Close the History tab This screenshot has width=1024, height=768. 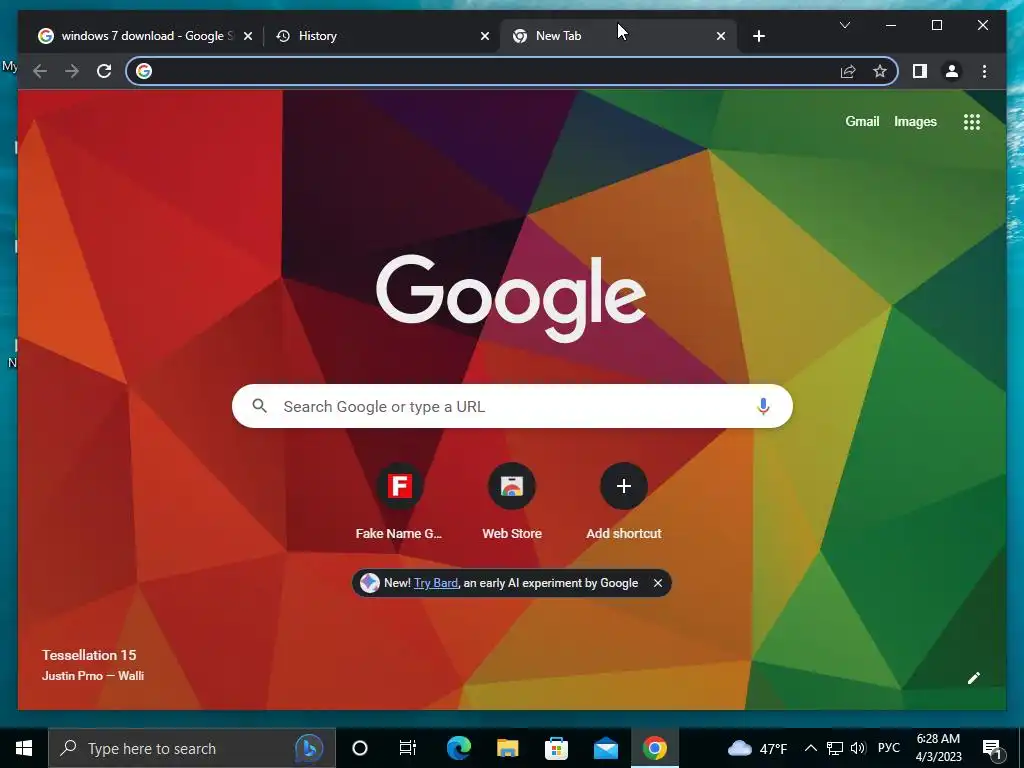pyautogui.click(x=485, y=36)
